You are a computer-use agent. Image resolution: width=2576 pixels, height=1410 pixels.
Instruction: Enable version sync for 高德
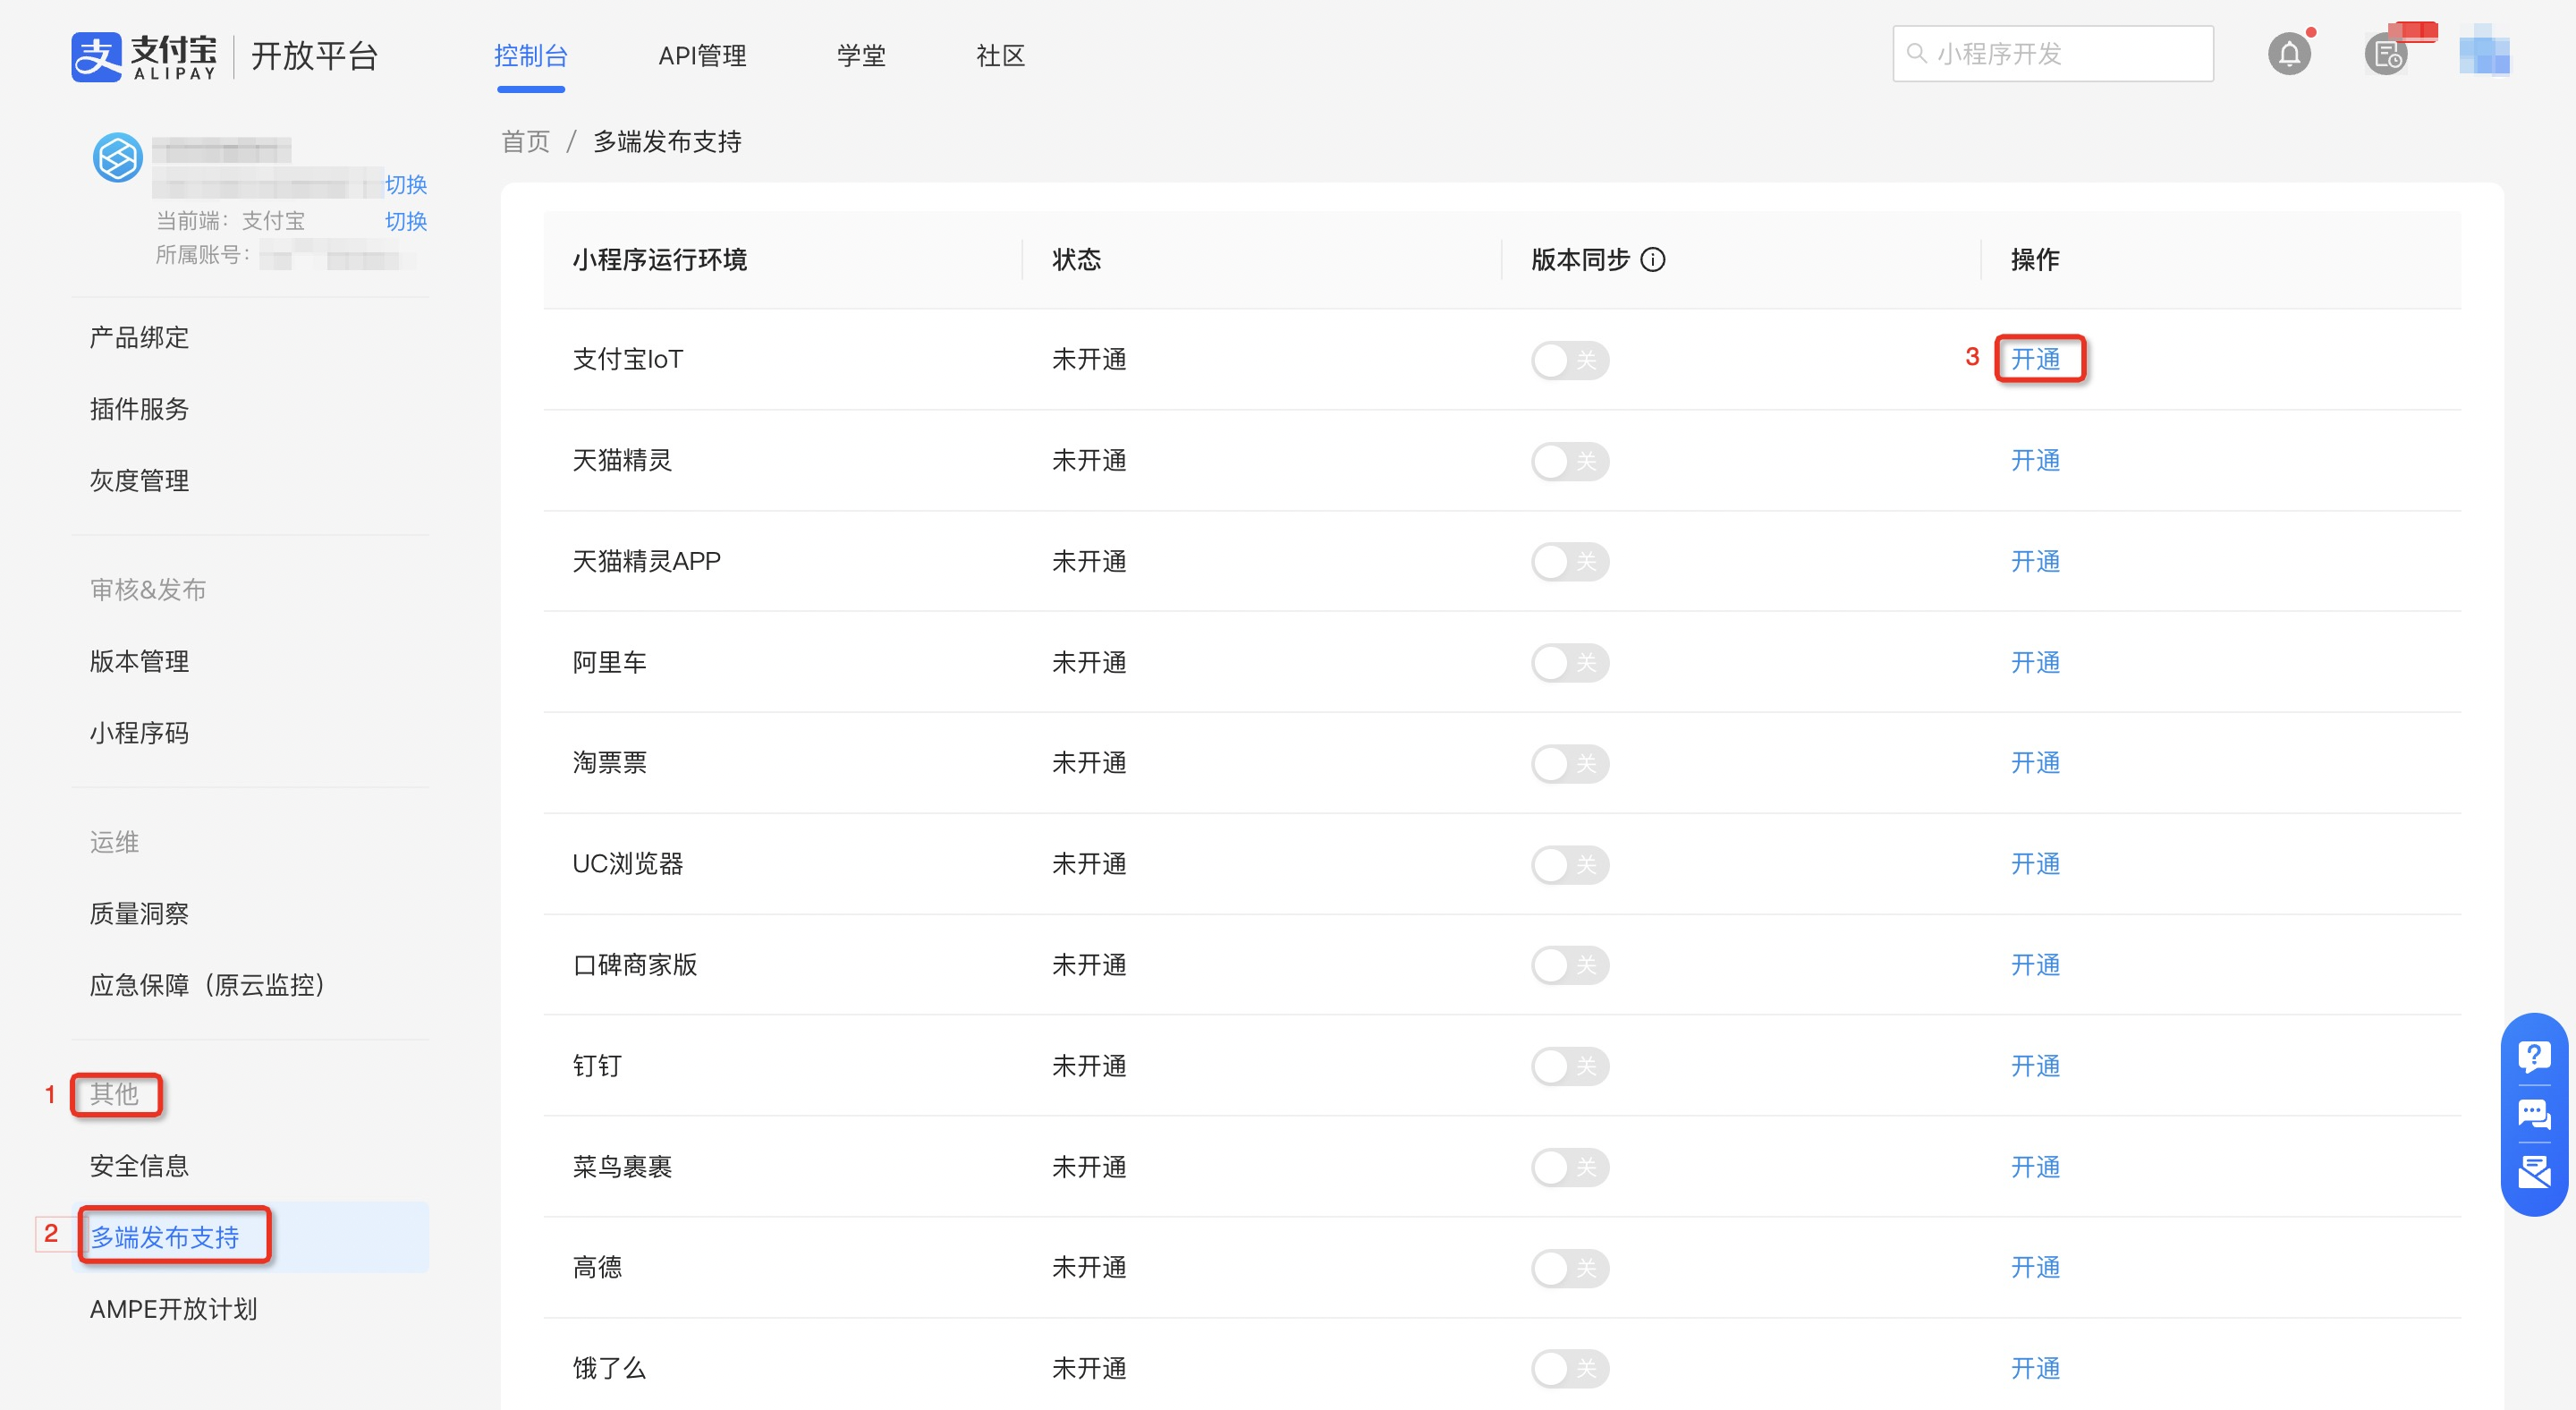[1569, 1268]
